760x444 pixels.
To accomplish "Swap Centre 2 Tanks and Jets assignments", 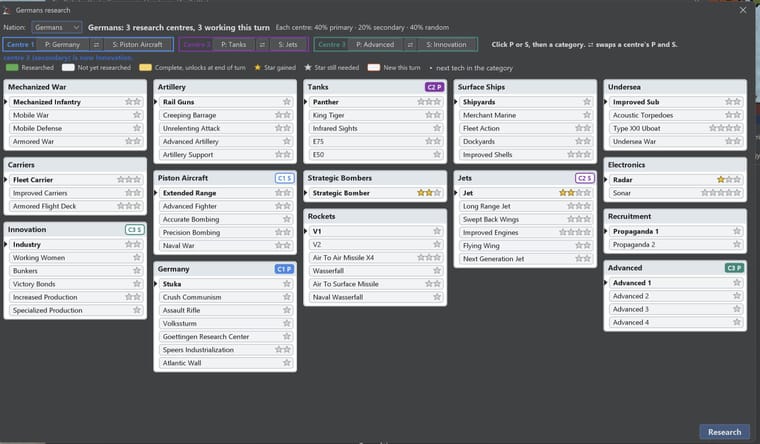I will pyautogui.click(x=262, y=45).
